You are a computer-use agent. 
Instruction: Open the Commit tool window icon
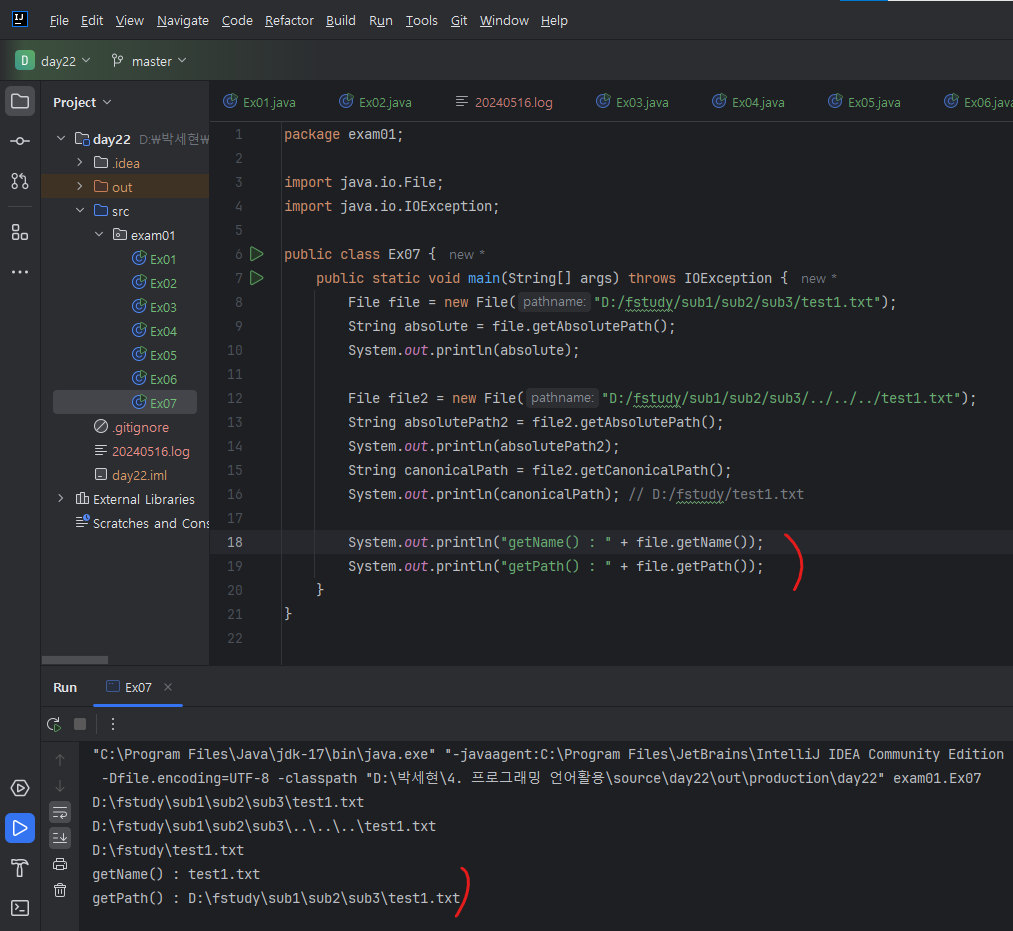tap(20, 141)
